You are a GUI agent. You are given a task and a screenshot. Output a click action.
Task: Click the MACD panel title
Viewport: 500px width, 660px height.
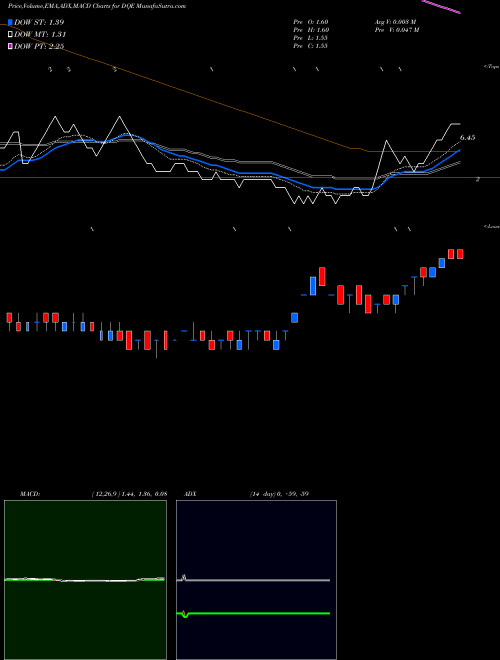[29, 494]
